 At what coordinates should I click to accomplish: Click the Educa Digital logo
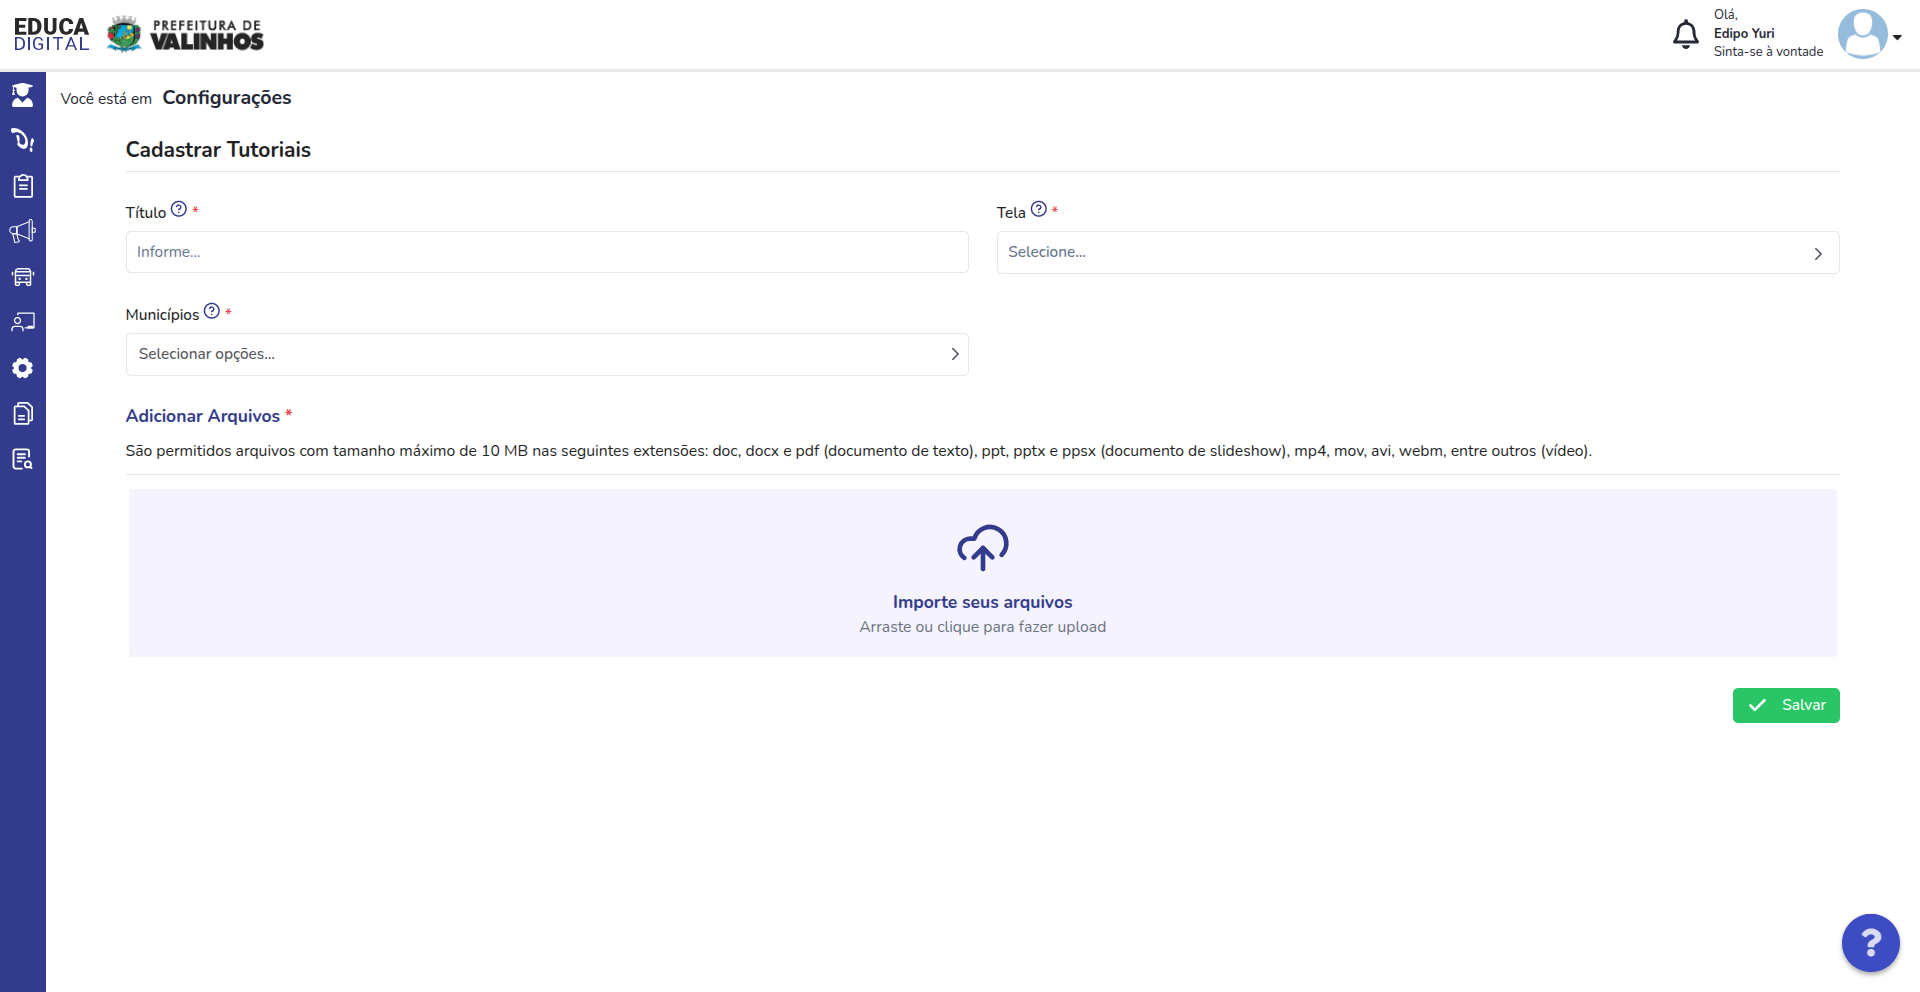click(51, 34)
